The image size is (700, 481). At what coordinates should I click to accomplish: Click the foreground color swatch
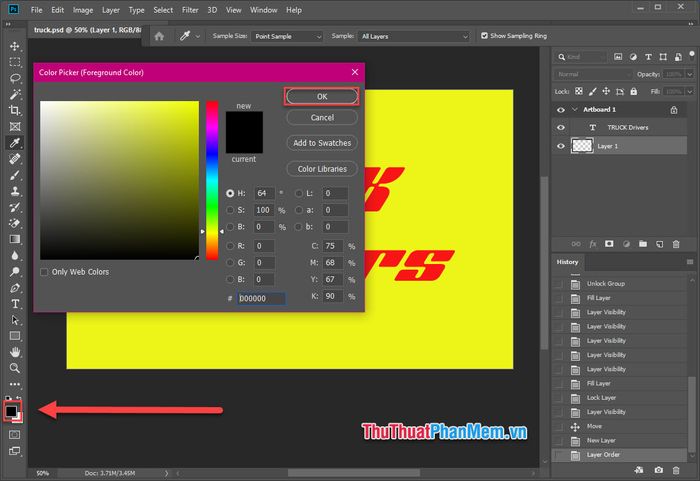tap(12, 409)
